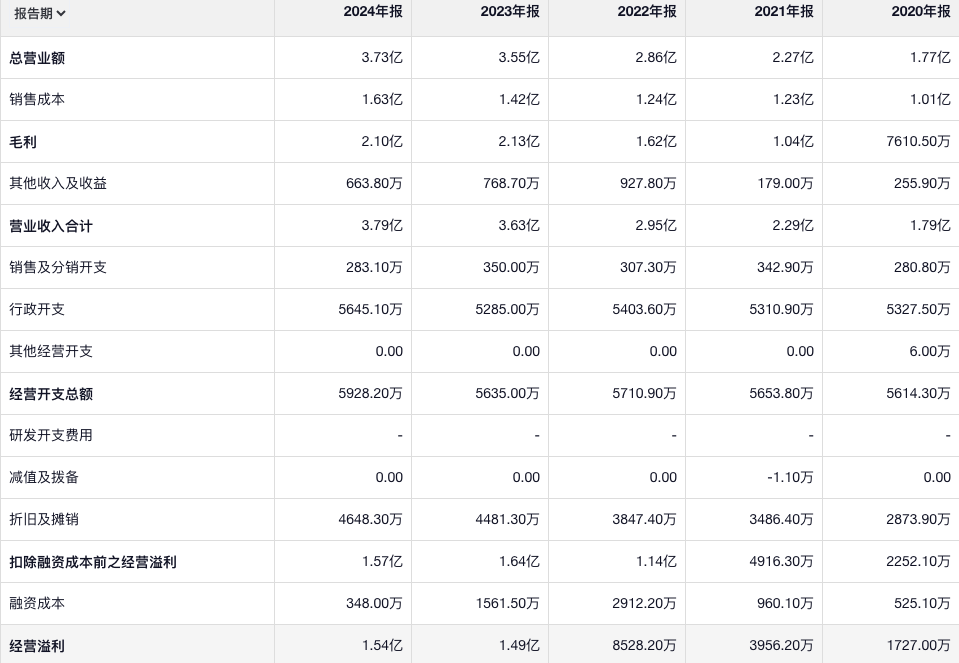Open the 报告期 dropdown

point(40,13)
